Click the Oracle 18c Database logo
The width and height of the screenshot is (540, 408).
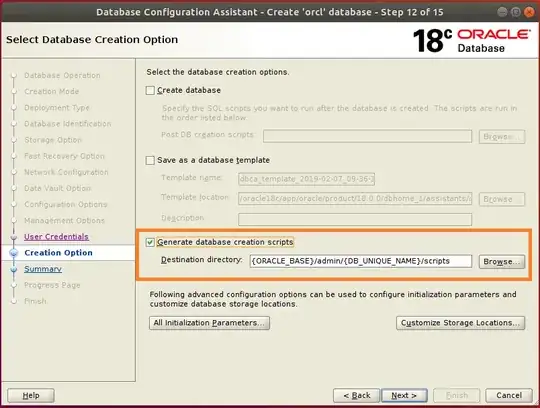[472, 41]
